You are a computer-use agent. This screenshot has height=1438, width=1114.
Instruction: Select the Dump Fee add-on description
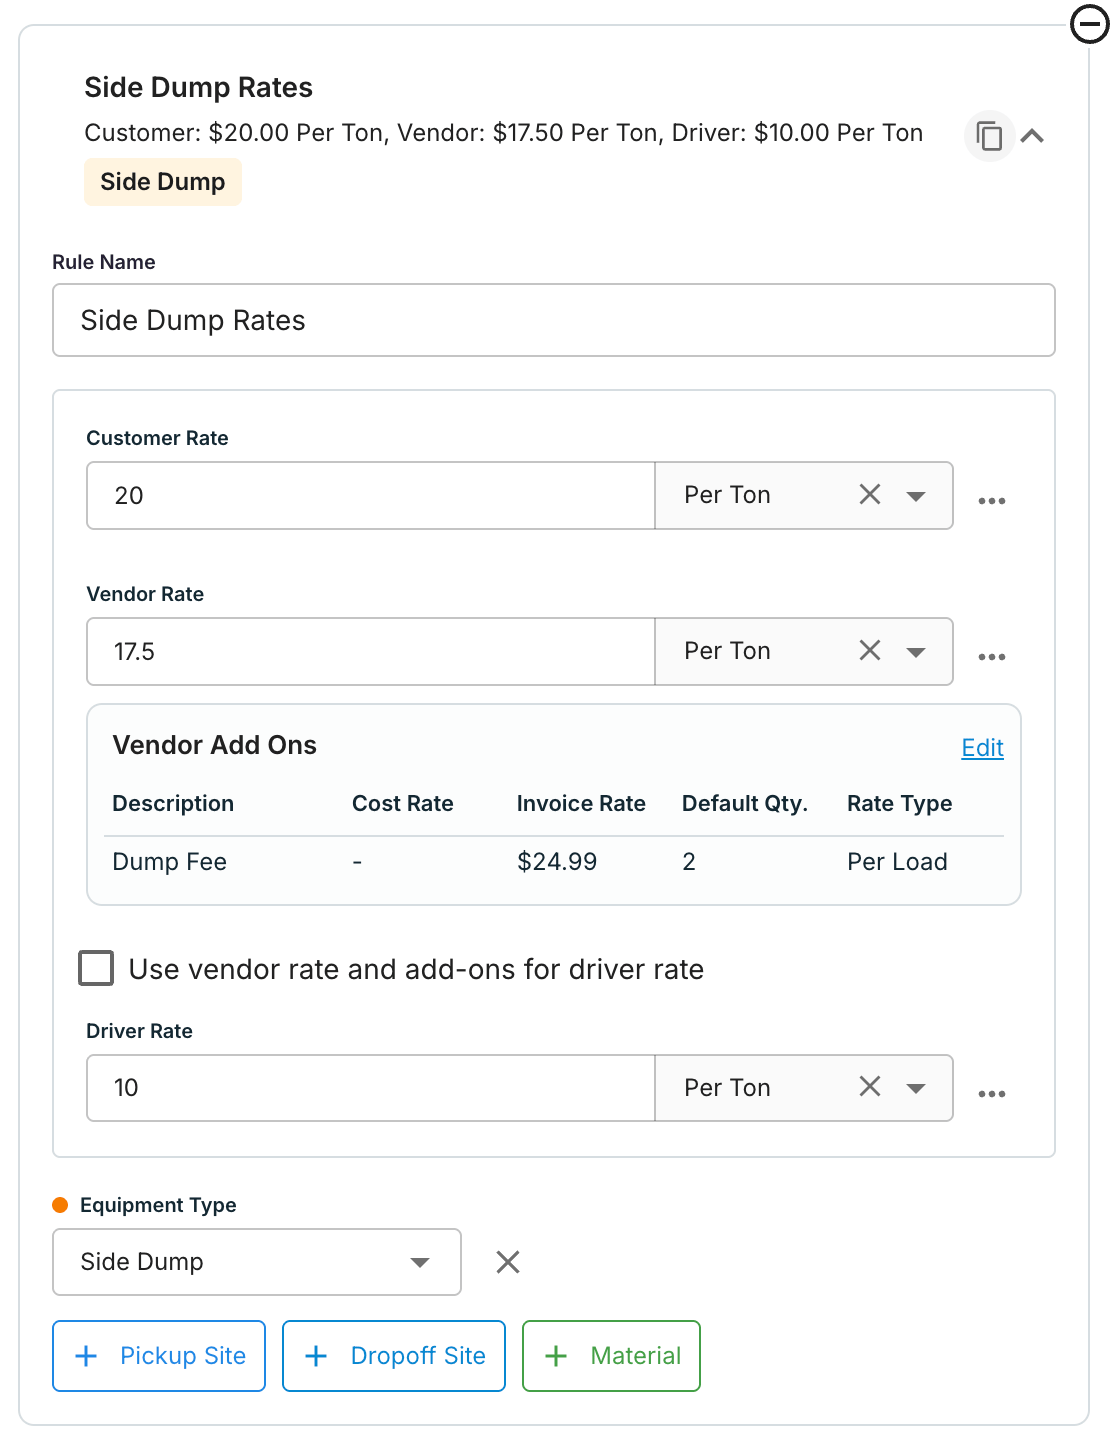169,862
